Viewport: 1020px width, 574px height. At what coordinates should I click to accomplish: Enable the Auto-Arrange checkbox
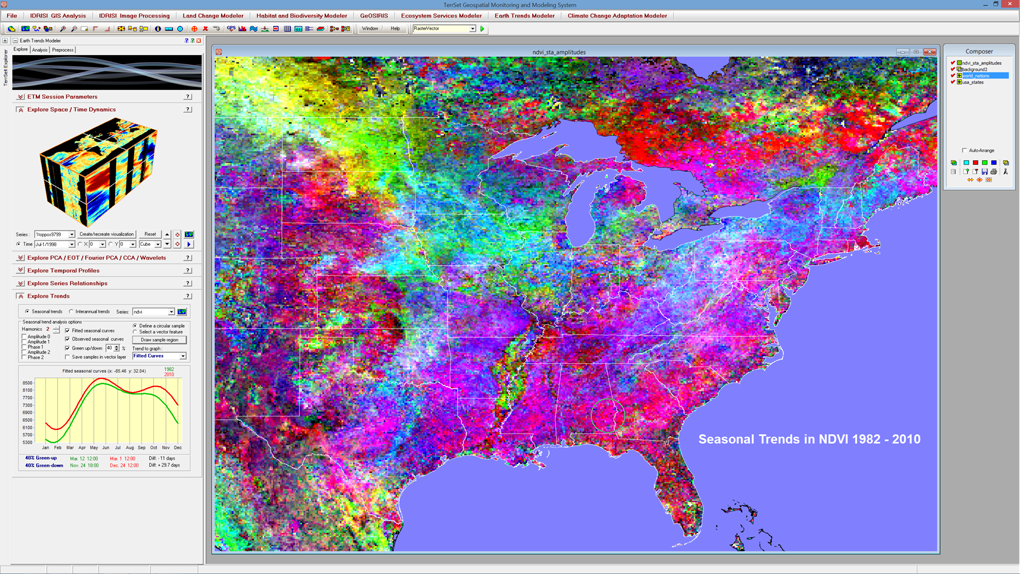coord(964,150)
